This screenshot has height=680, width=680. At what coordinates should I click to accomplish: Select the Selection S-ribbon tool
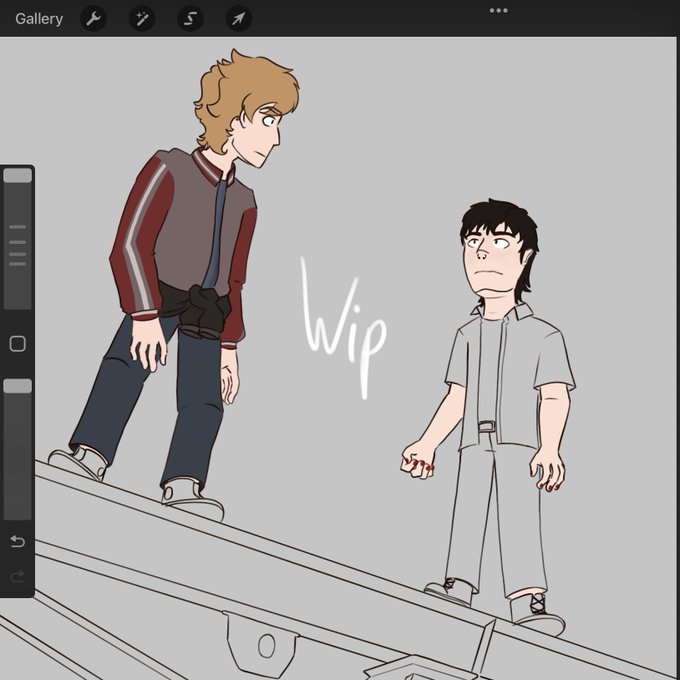click(x=190, y=19)
